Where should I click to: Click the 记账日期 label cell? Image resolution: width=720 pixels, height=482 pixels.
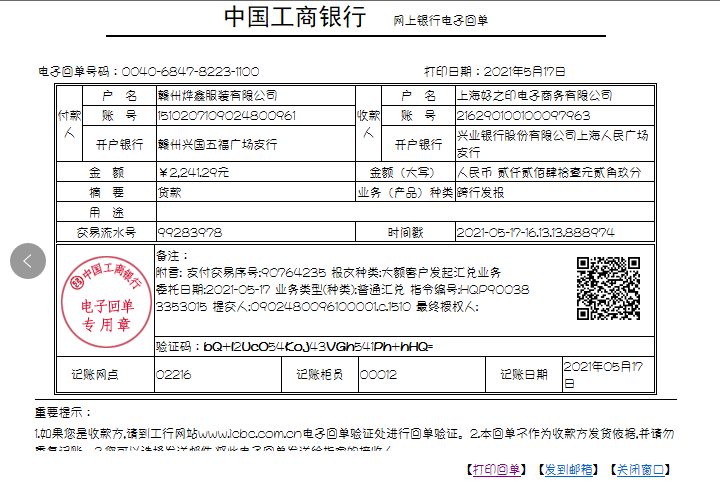tap(524, 375)
